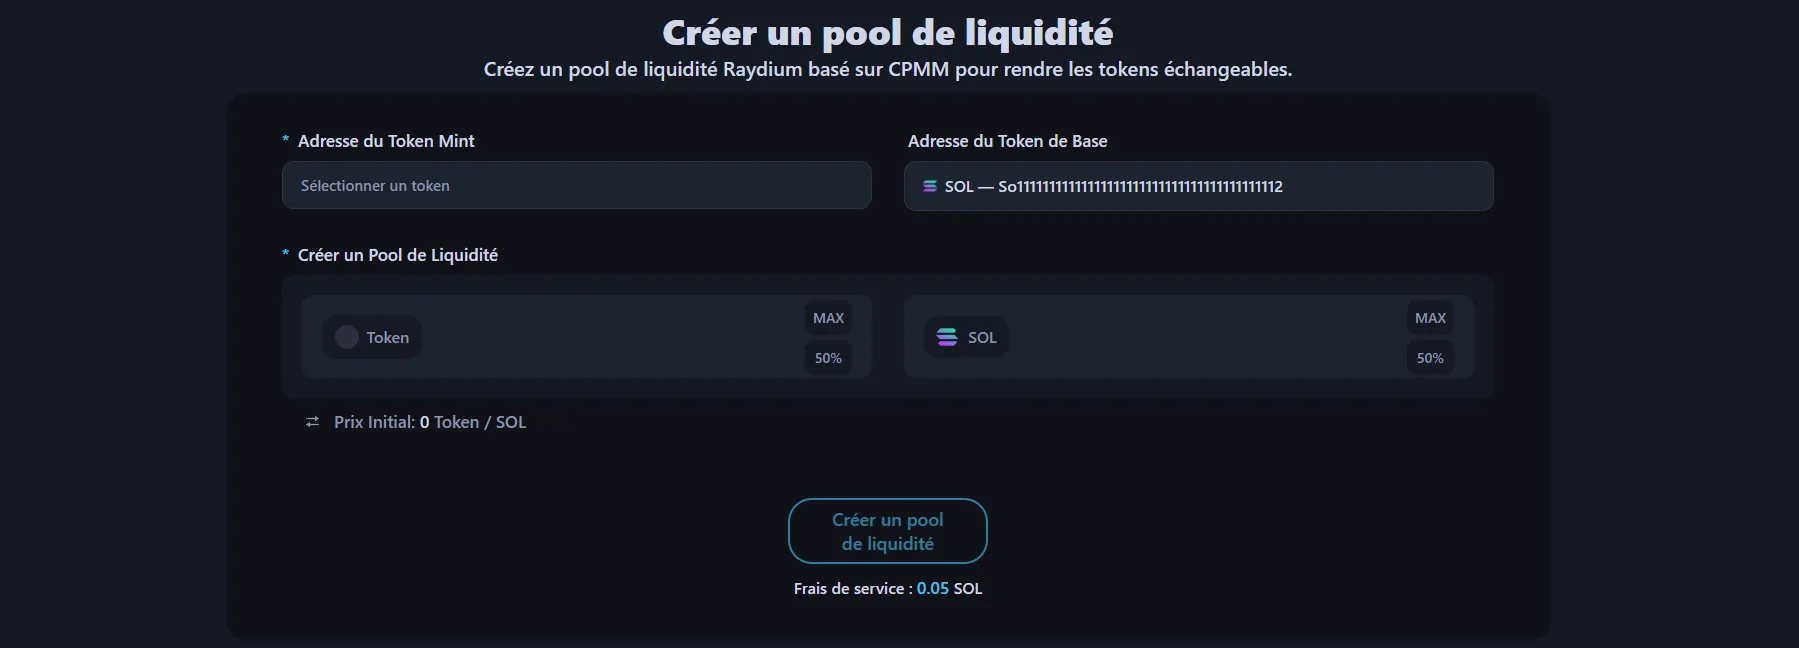This screenshot has width=1799, height=648.
Task: Click the 'Prix Initial: 0 Token / SOL' text
Action: 430,422
